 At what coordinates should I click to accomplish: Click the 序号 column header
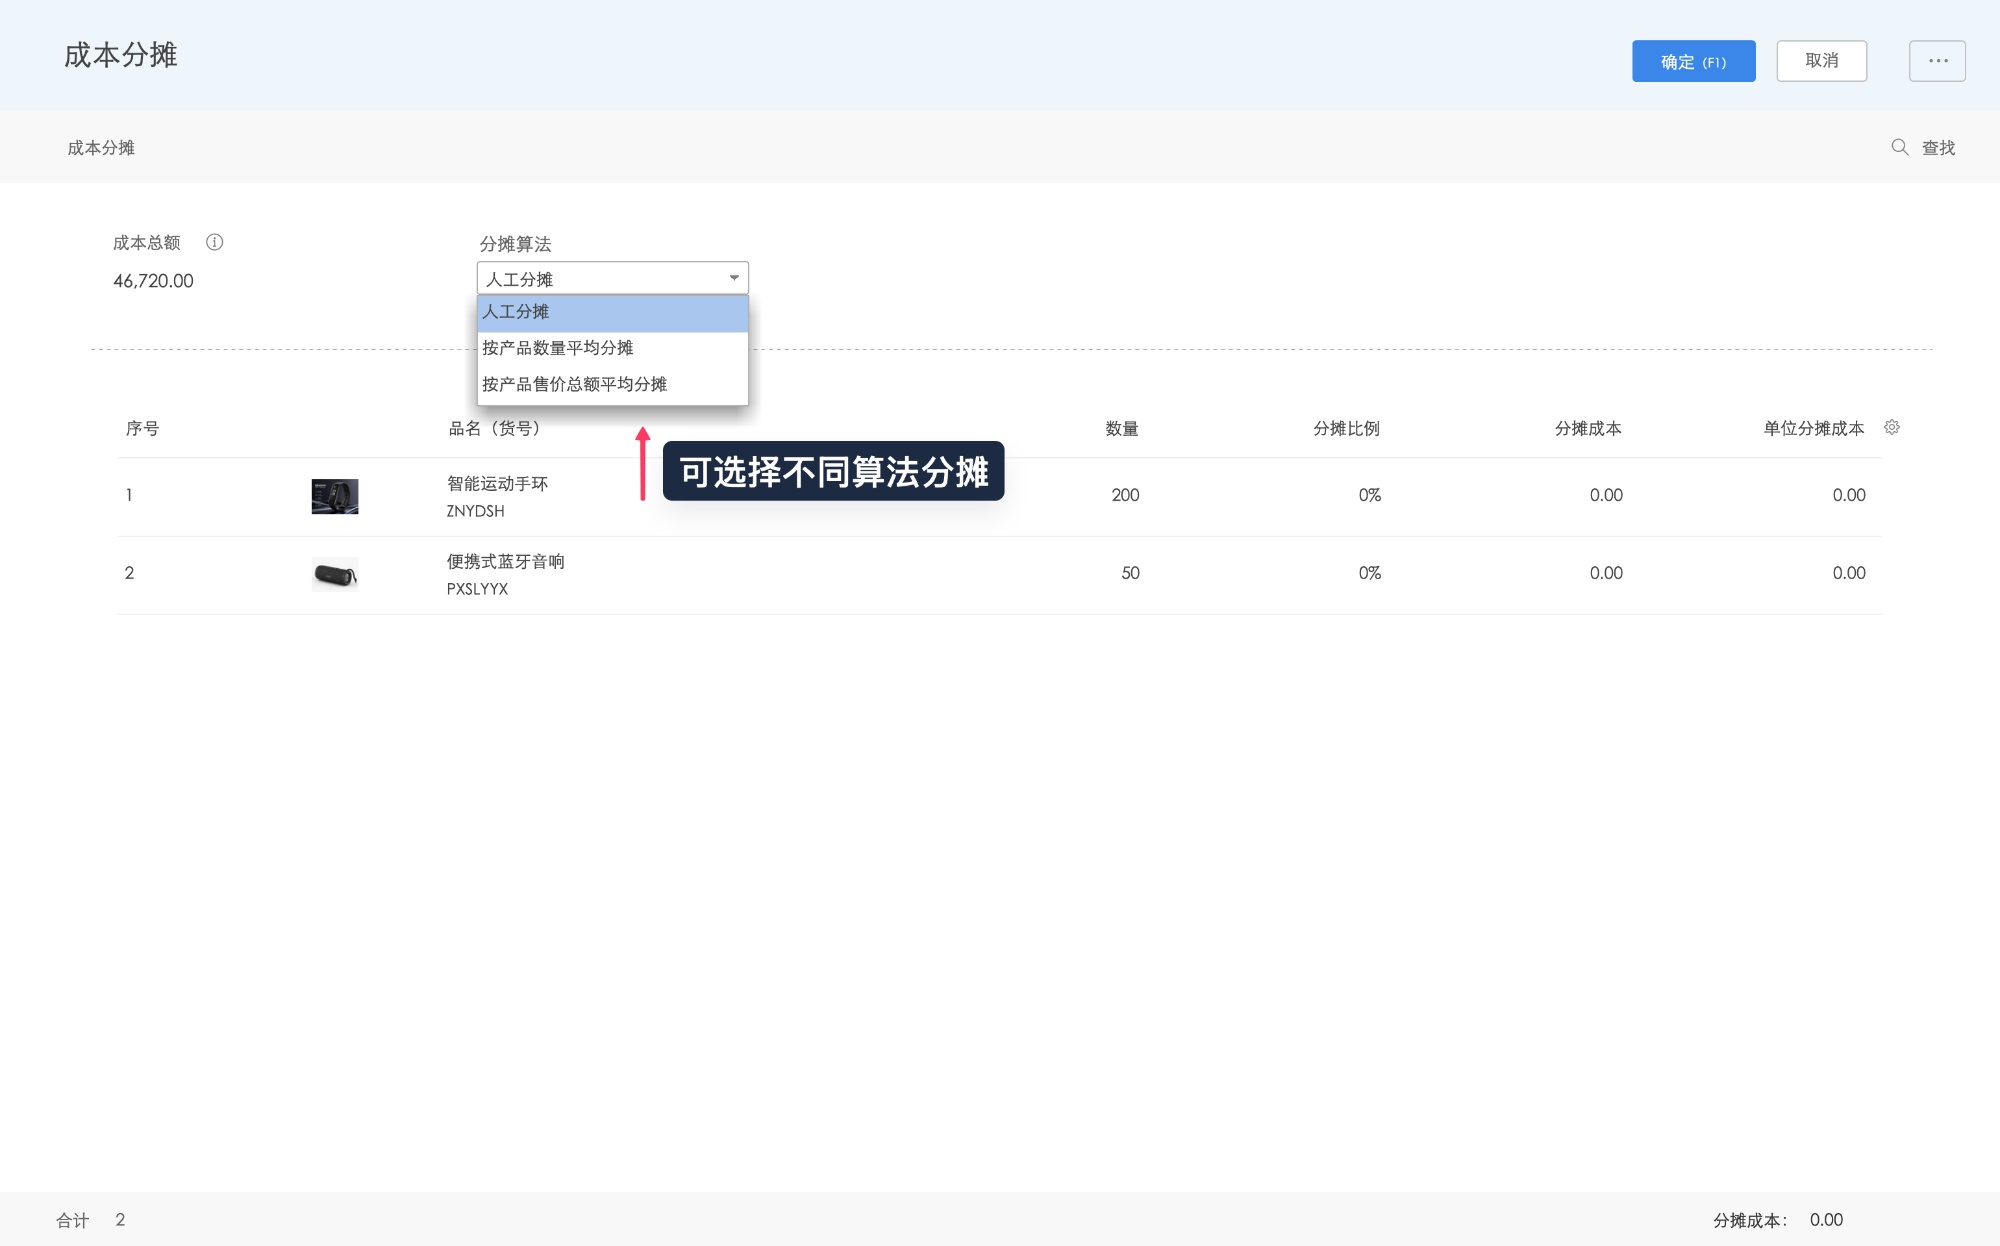click(142, 428)
